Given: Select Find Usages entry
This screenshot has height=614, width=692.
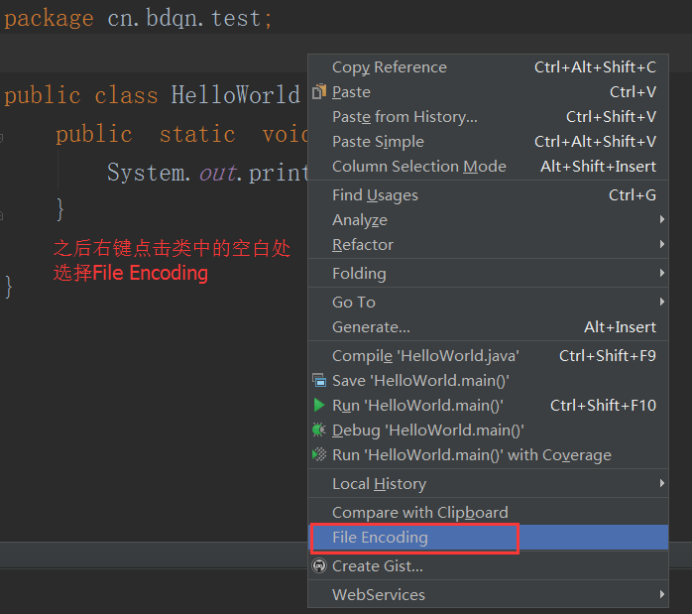Looking at the screenshot, I should click(488, 195).
